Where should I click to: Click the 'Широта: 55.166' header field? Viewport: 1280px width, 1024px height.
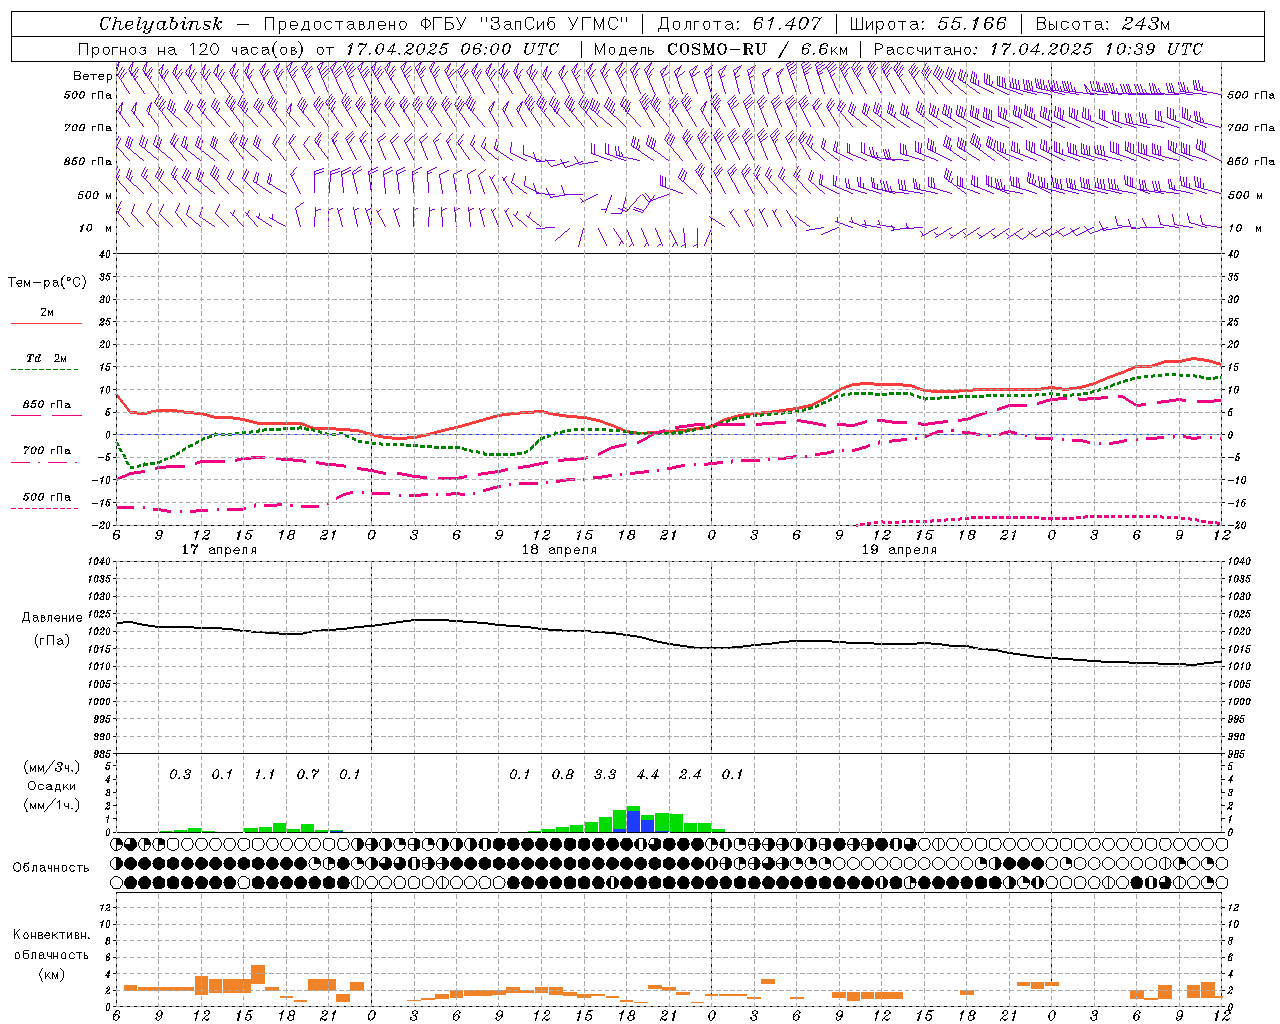[x=928, y=24]
